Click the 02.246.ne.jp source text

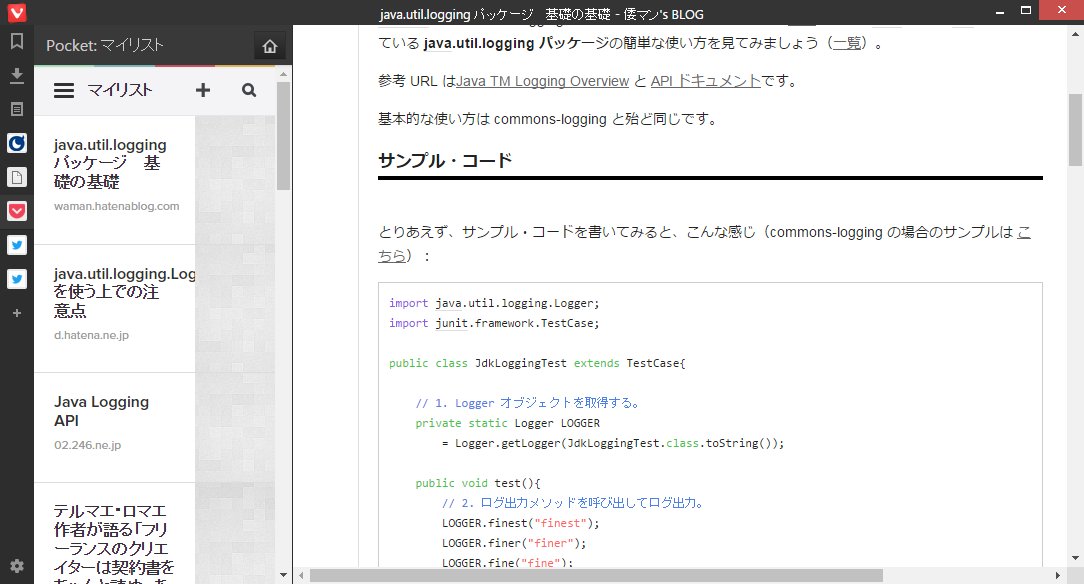click(88, 445)
